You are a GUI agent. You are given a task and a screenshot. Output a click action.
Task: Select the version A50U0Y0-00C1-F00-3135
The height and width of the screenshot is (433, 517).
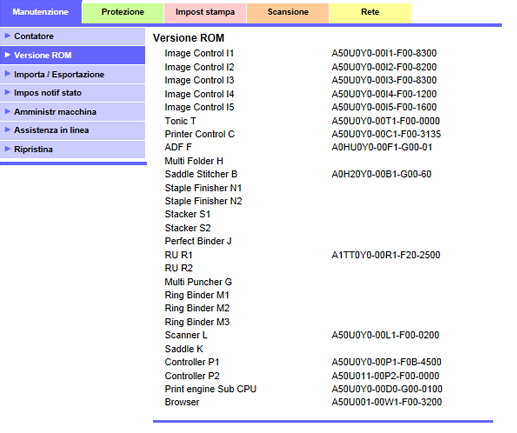pyautogui.click(x=386, y=134)
